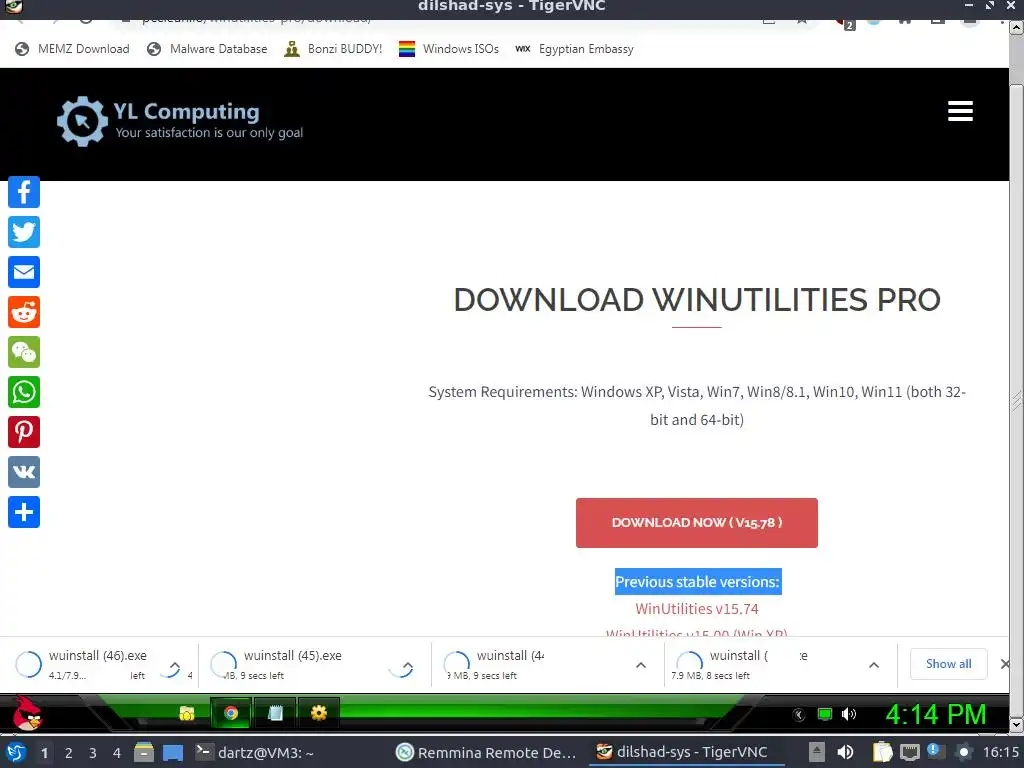Click the YL Computing gear logo
Viewport: 1024px width, 768px height.
coord(82,121)
